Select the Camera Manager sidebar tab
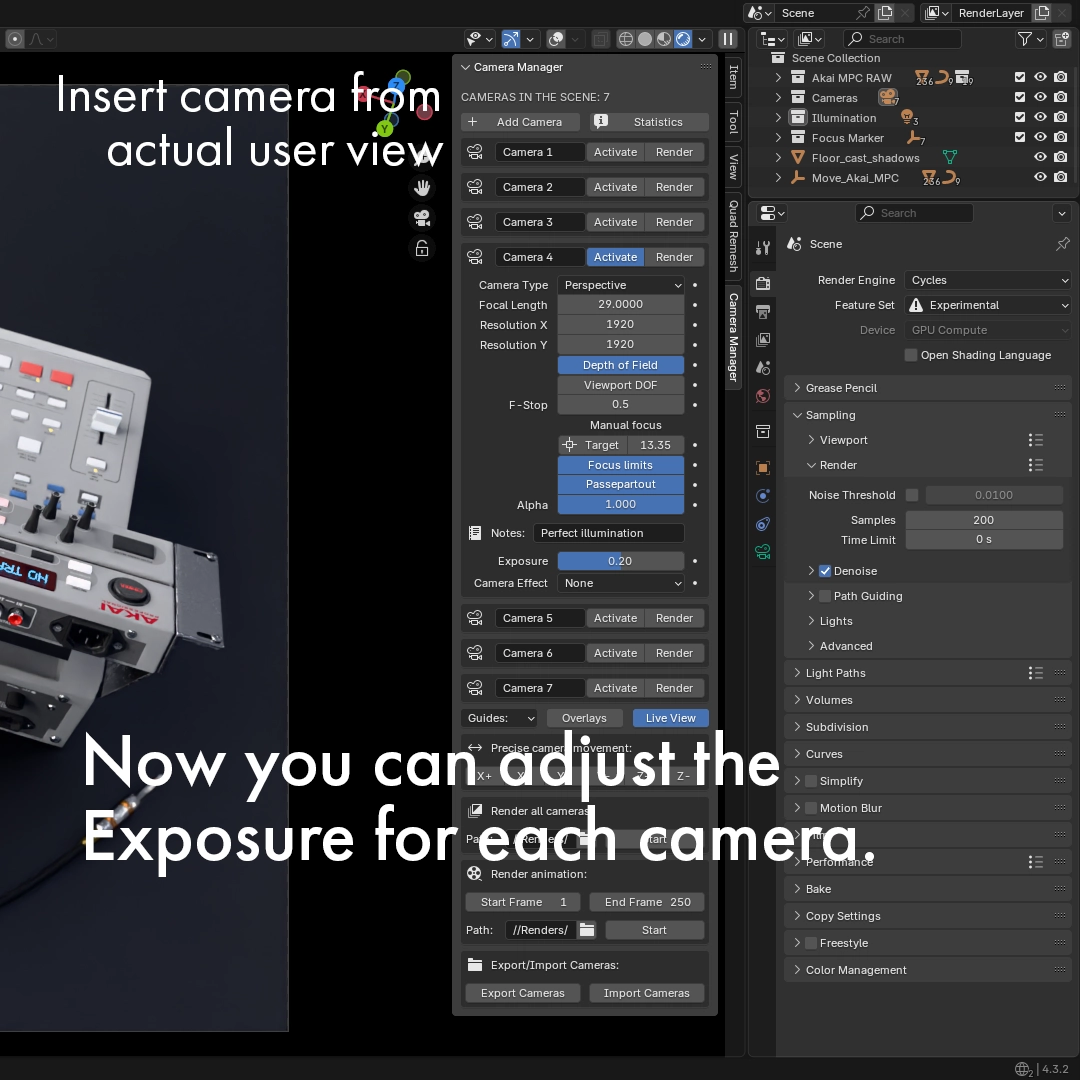1080x1080 pixels. pyautogui.click(x=734, y=338)
